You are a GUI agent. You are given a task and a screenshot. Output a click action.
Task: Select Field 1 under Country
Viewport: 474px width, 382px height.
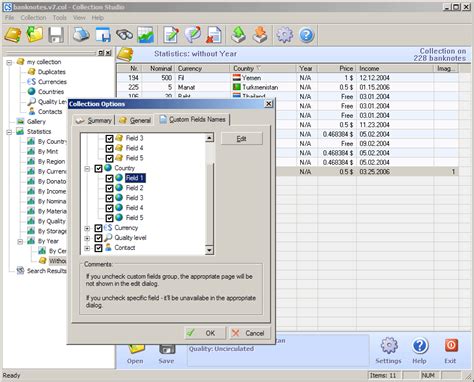[135, 178]
